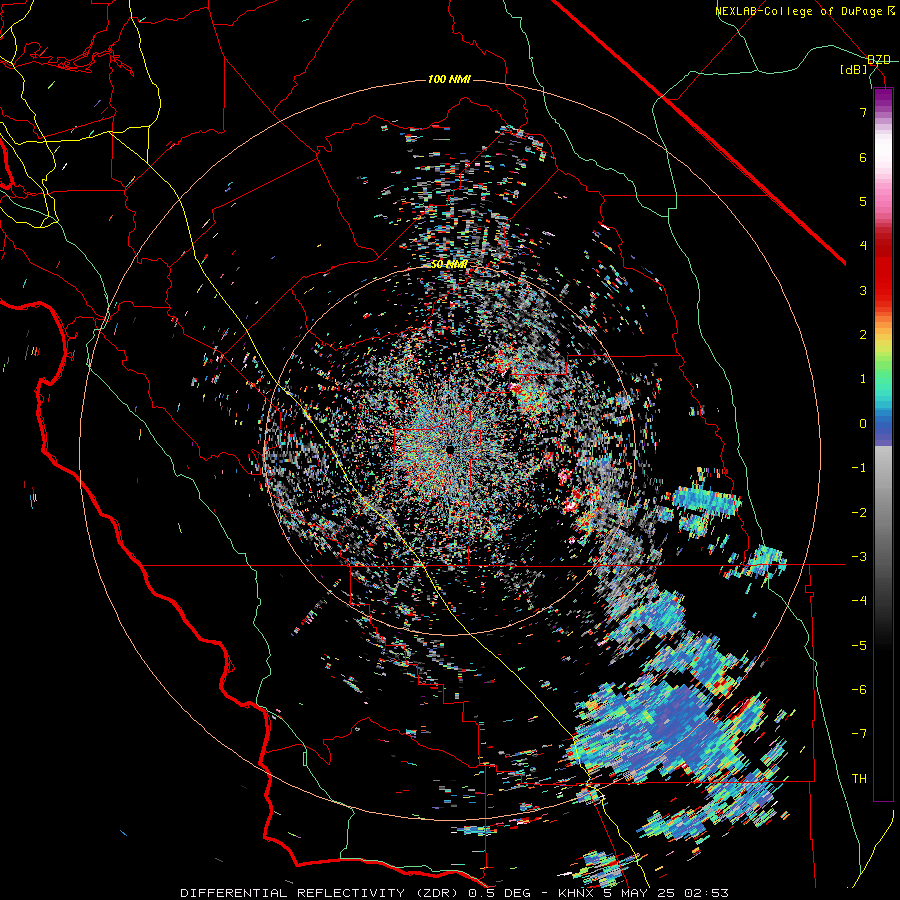Click the TH threshold scale label
This screenshot has height=900, width=900.
[859, 779]
